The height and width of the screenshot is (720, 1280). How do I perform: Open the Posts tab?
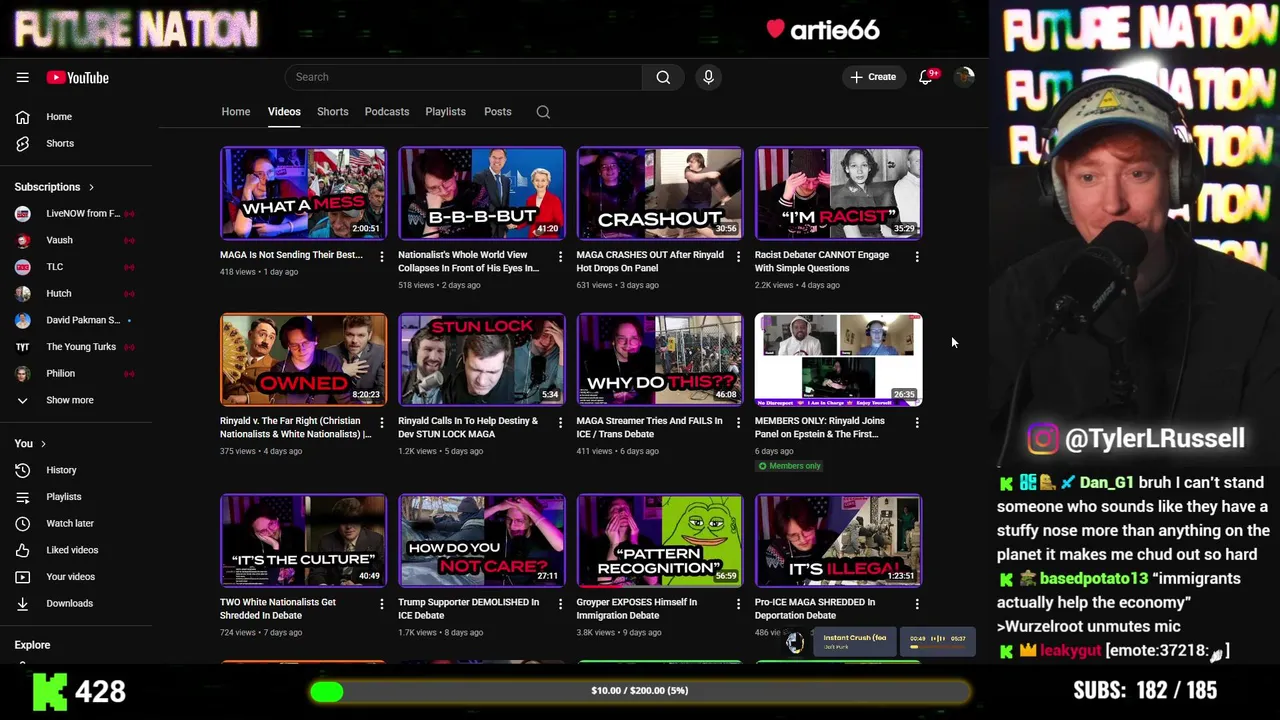point(498,112)
